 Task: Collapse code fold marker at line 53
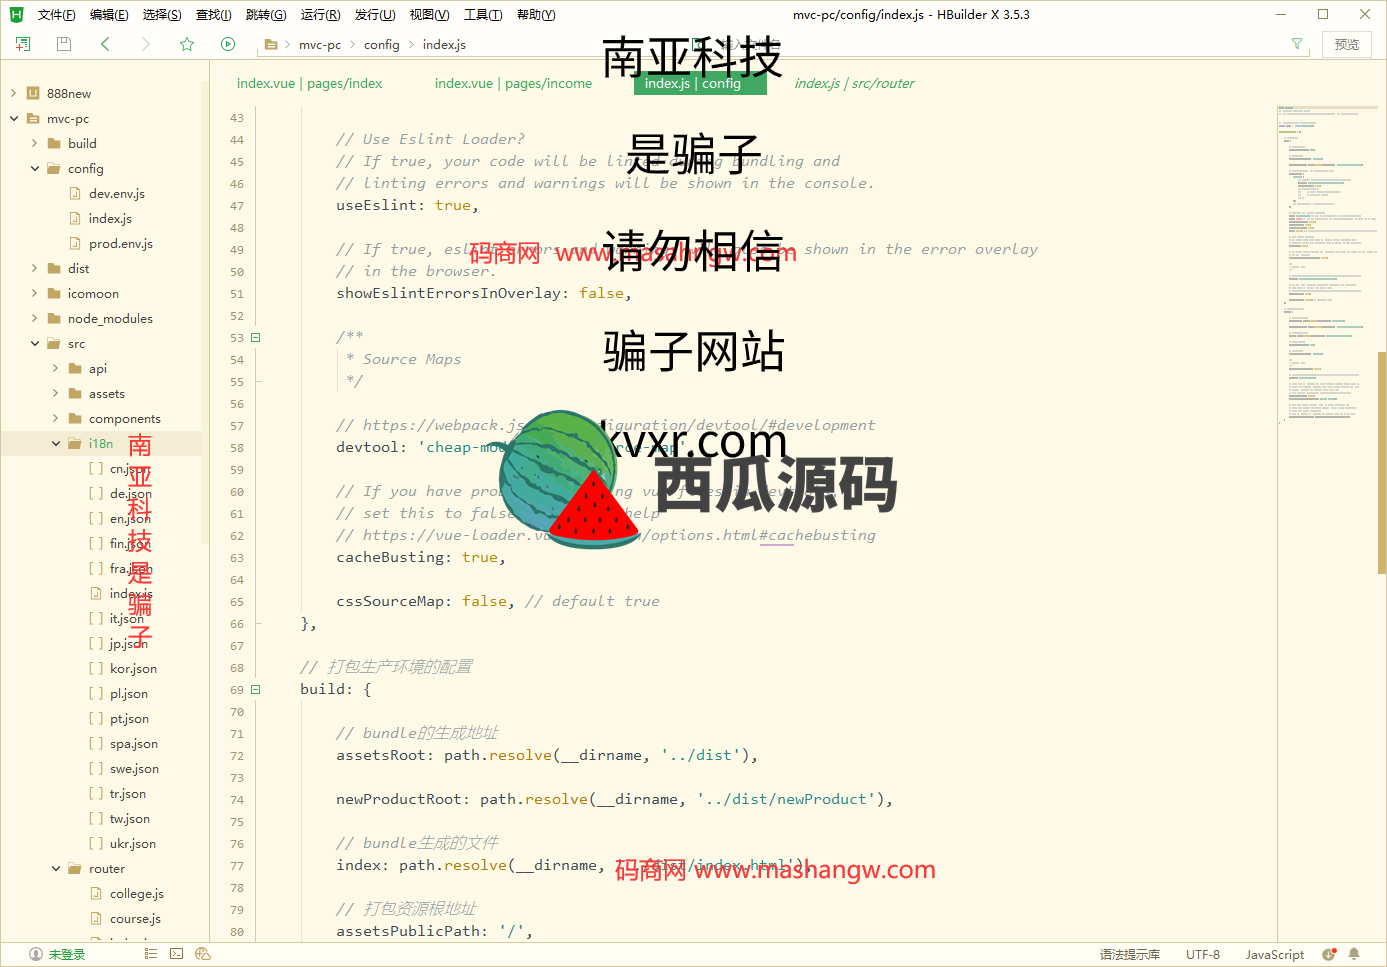[256, 338]
